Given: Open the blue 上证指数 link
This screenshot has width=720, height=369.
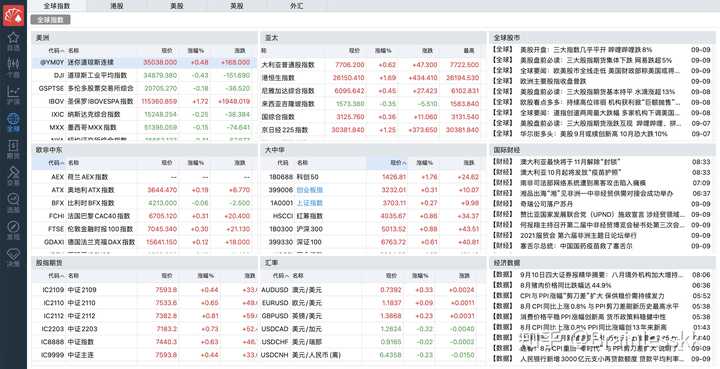Looking at the screenshot, I should pos(310,203).
